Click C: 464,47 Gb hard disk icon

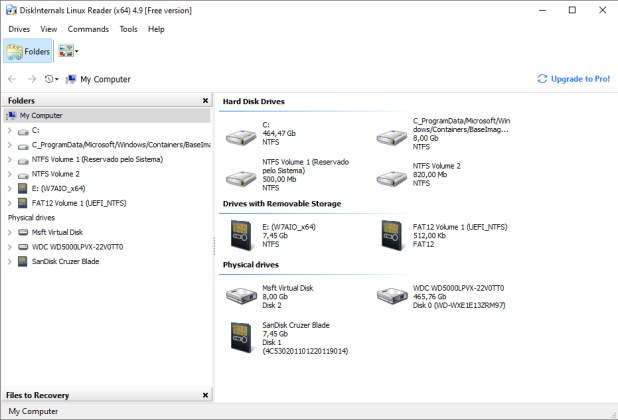click(241, 137)
